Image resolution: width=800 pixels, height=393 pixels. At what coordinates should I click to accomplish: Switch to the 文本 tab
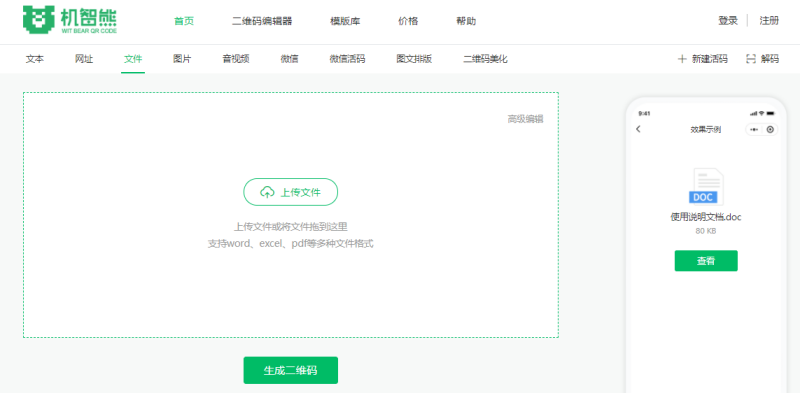pyautogui.click(x=35, y=59)
